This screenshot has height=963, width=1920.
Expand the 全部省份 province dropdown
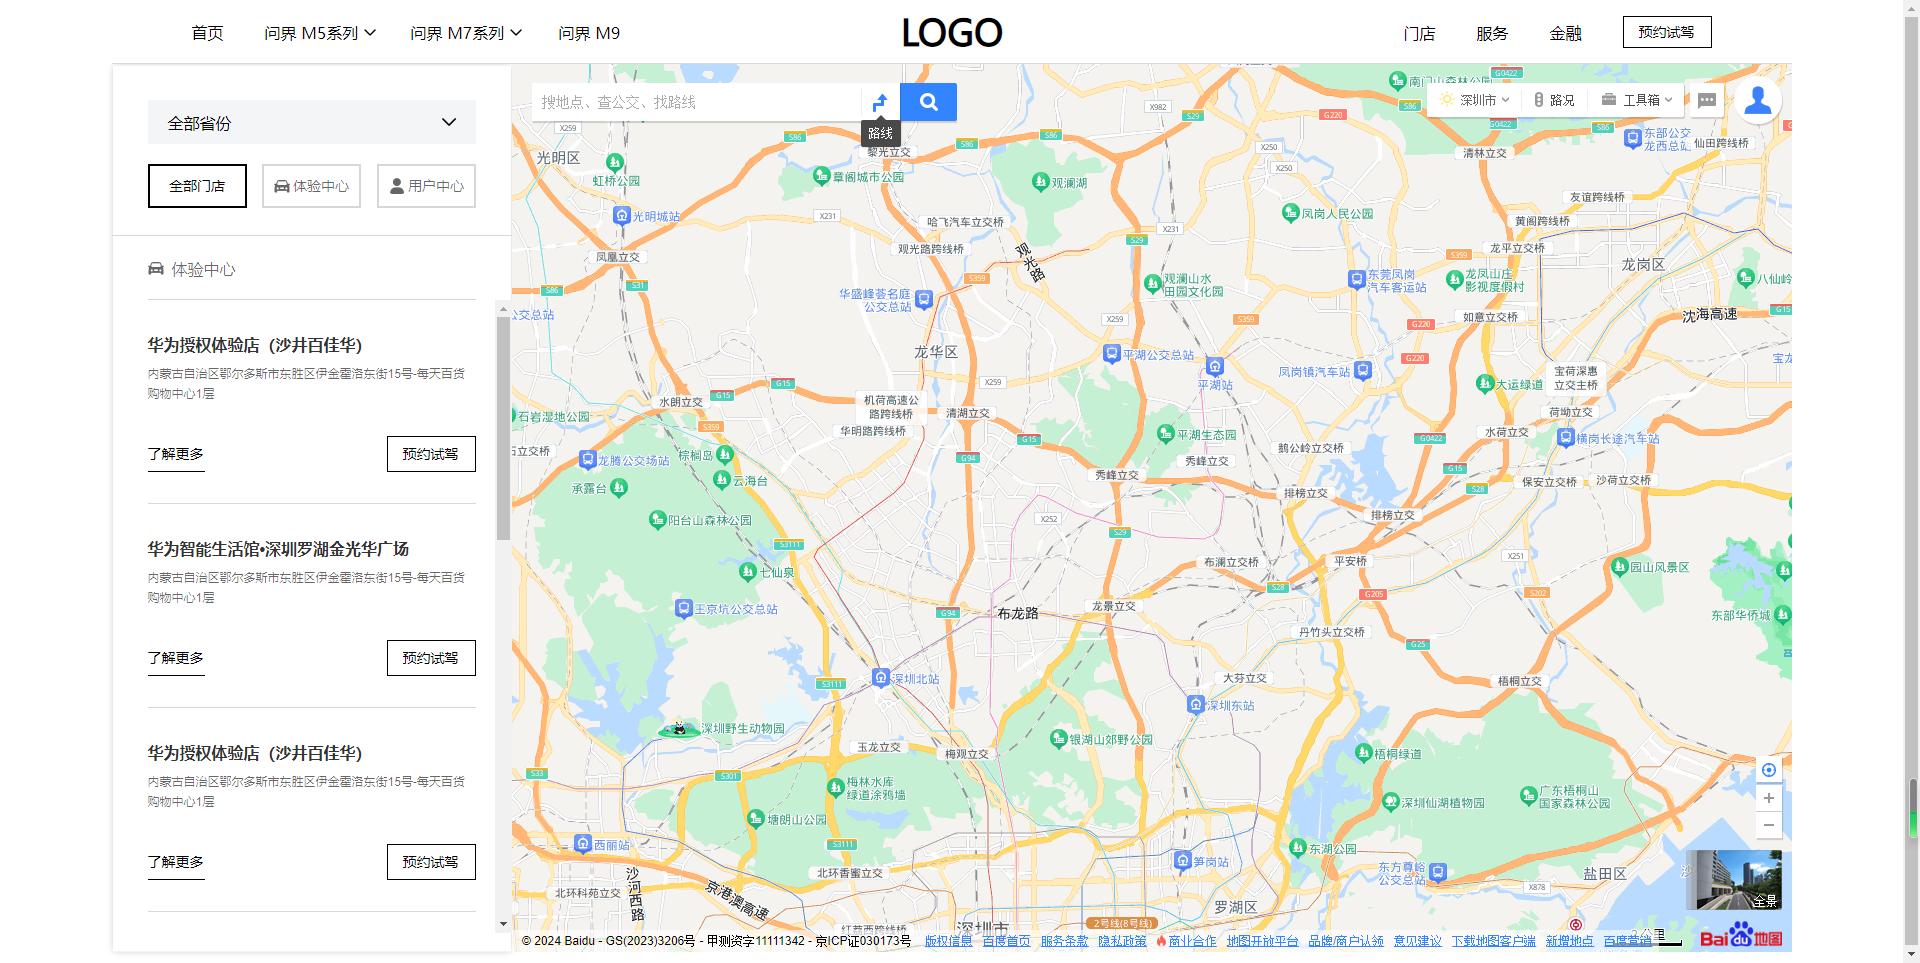pyautogui.click(x=312, y=122)
